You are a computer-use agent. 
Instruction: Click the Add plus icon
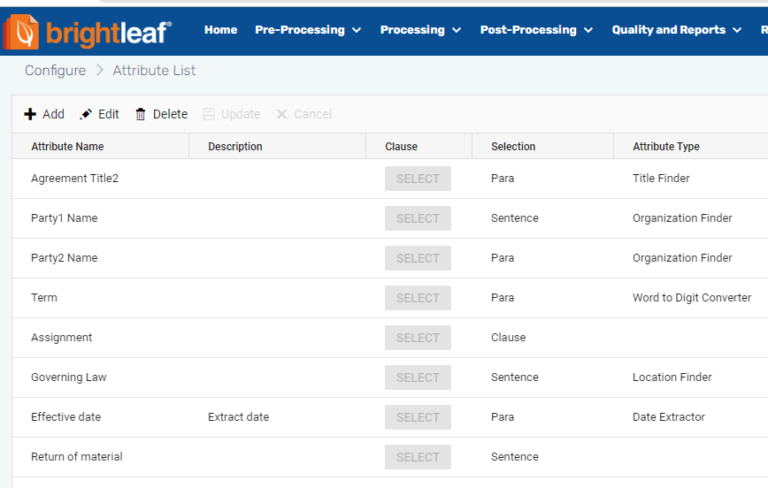pyautogui.click(x=30, y=114)
